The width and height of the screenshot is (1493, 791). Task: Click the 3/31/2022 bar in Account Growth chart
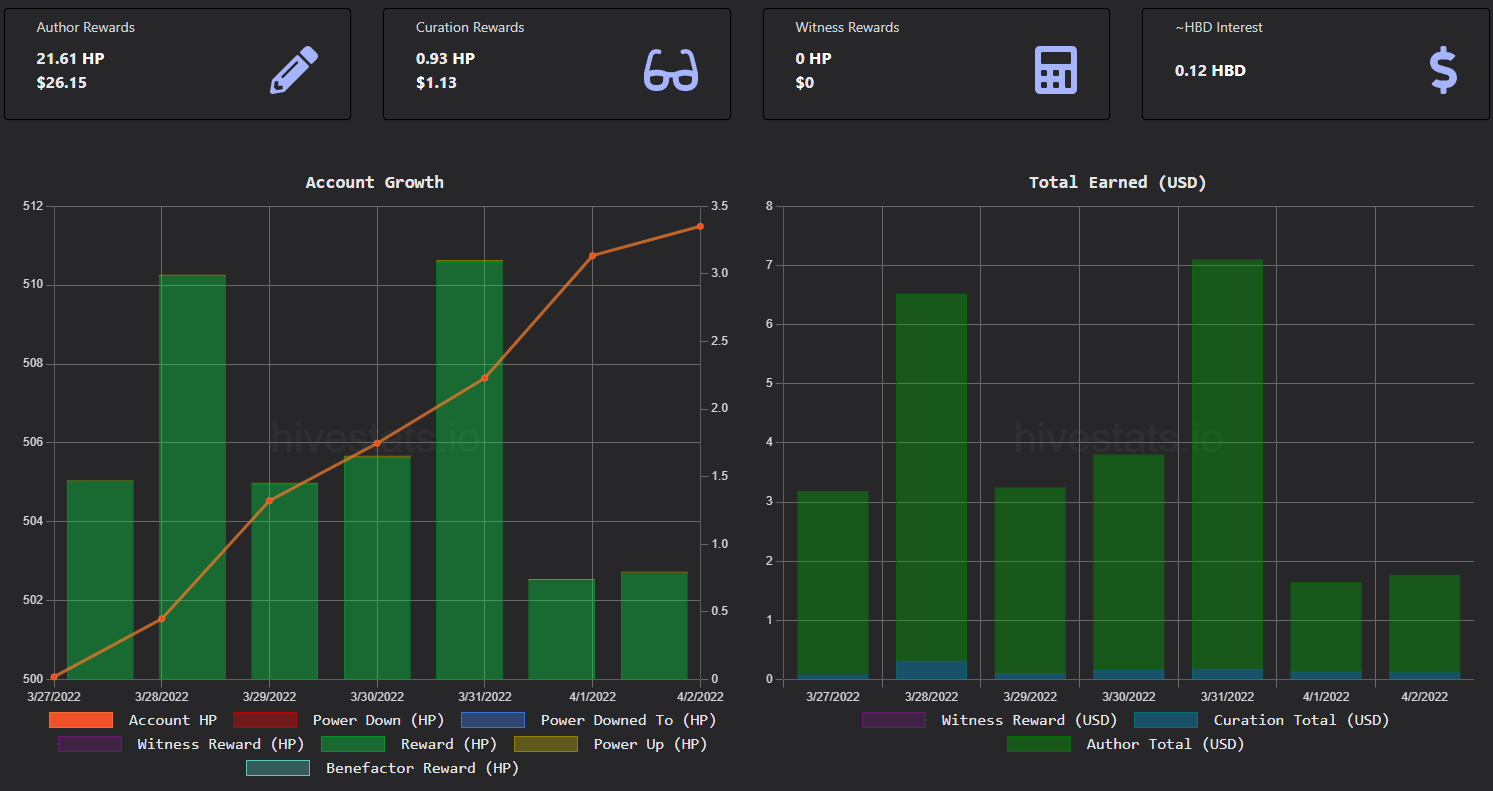coord(469,470)
